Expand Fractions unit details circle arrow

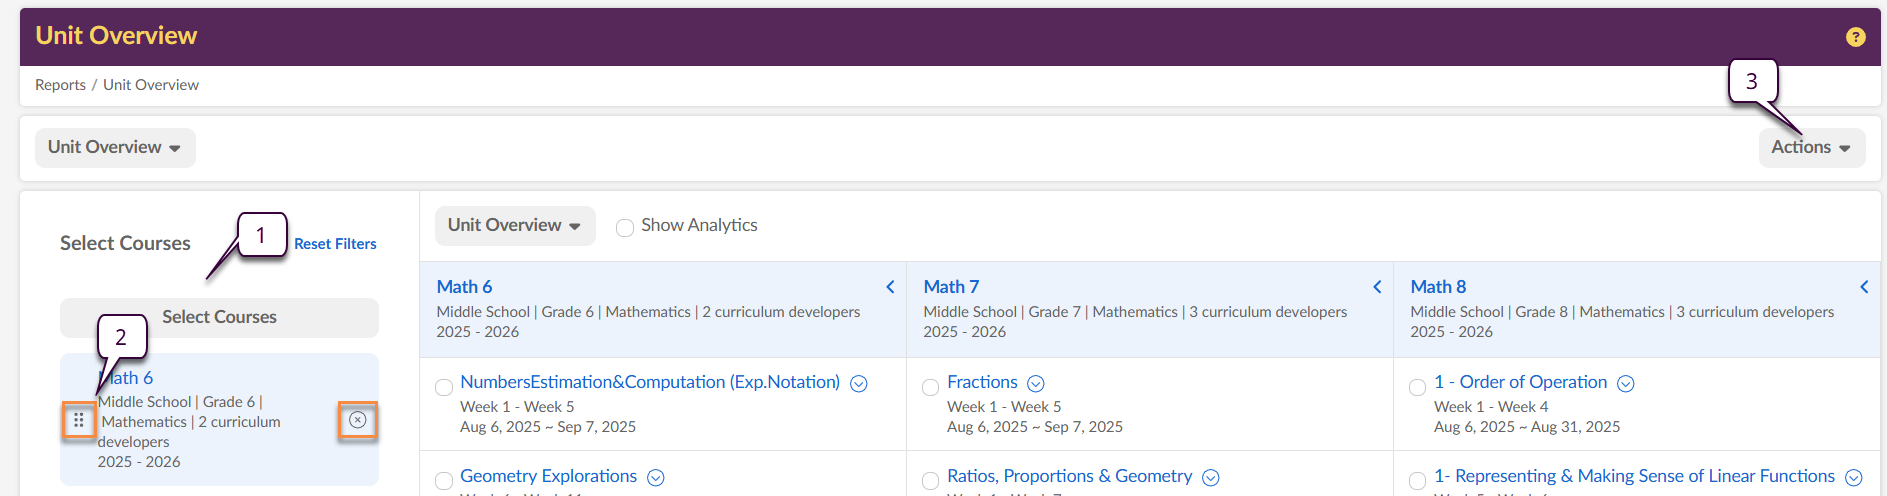1036,384
